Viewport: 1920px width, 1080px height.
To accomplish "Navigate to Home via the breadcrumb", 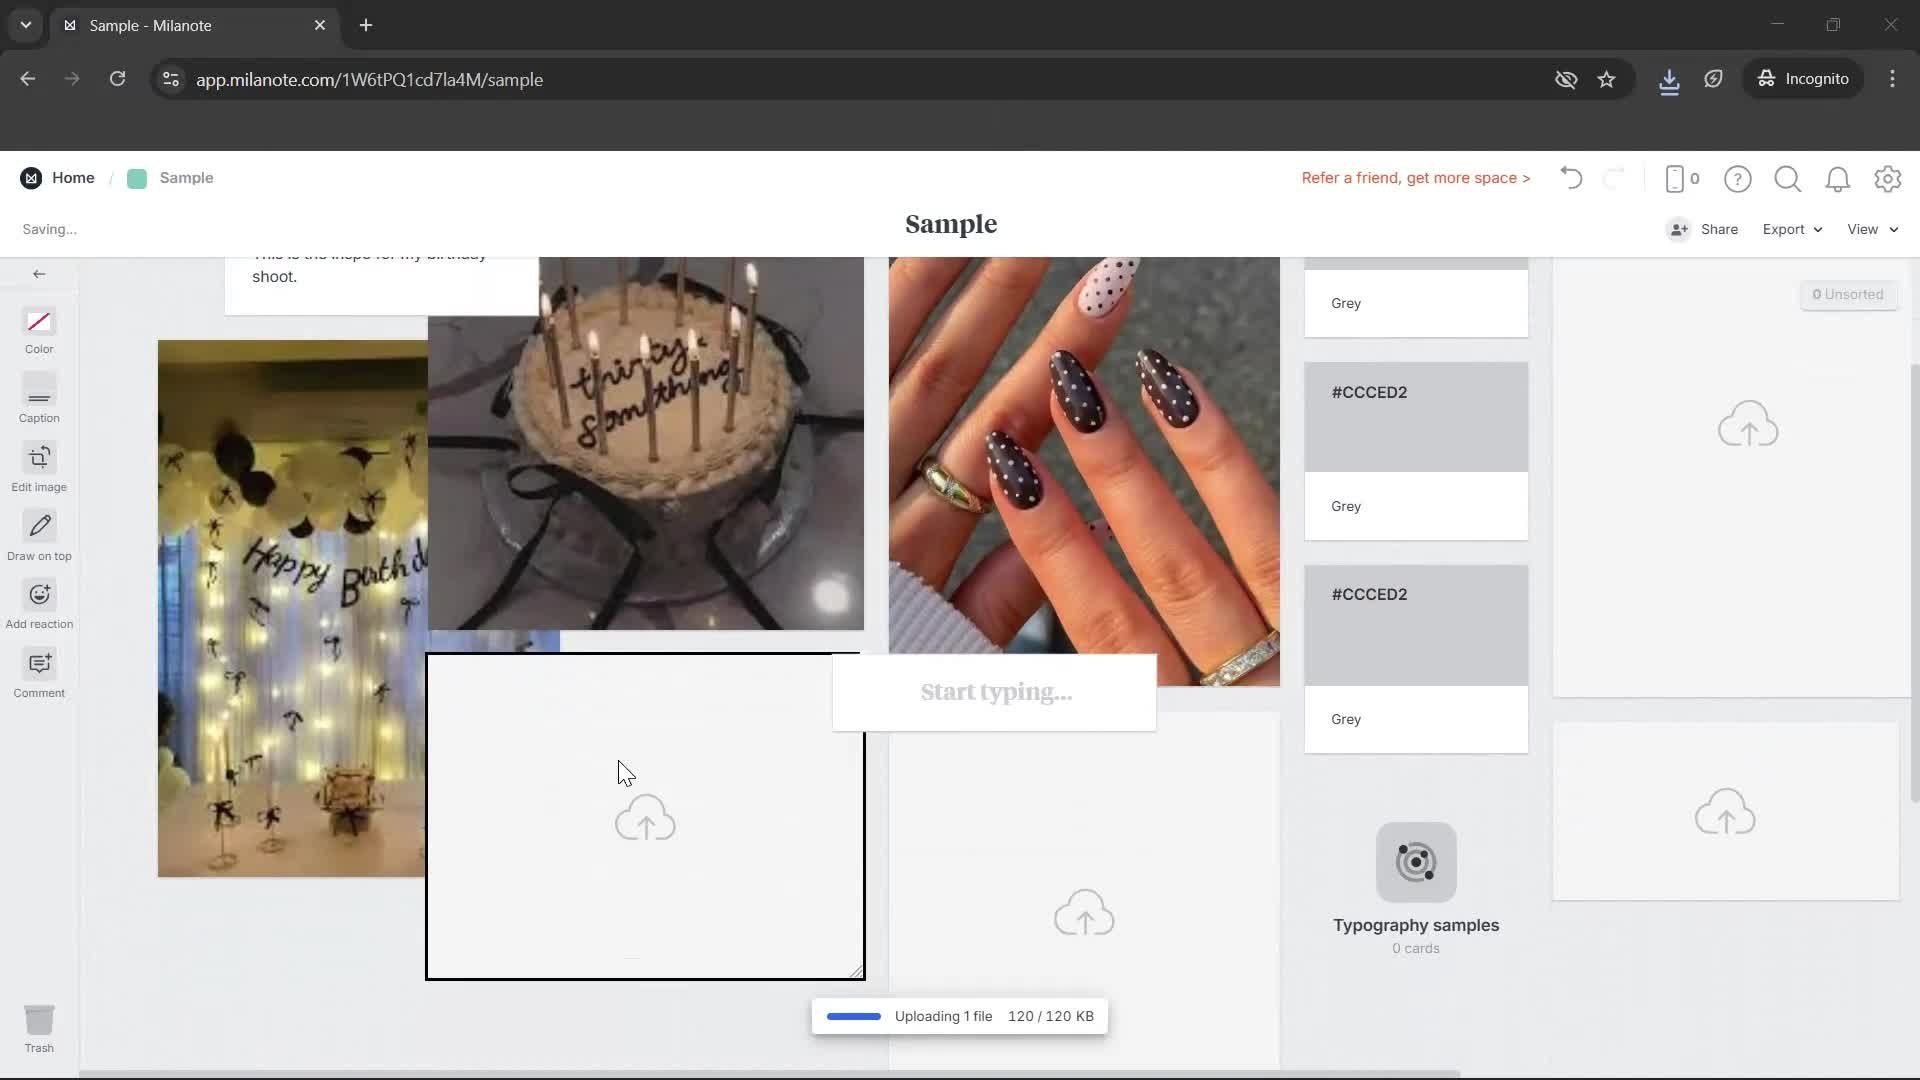I will 72,177.
